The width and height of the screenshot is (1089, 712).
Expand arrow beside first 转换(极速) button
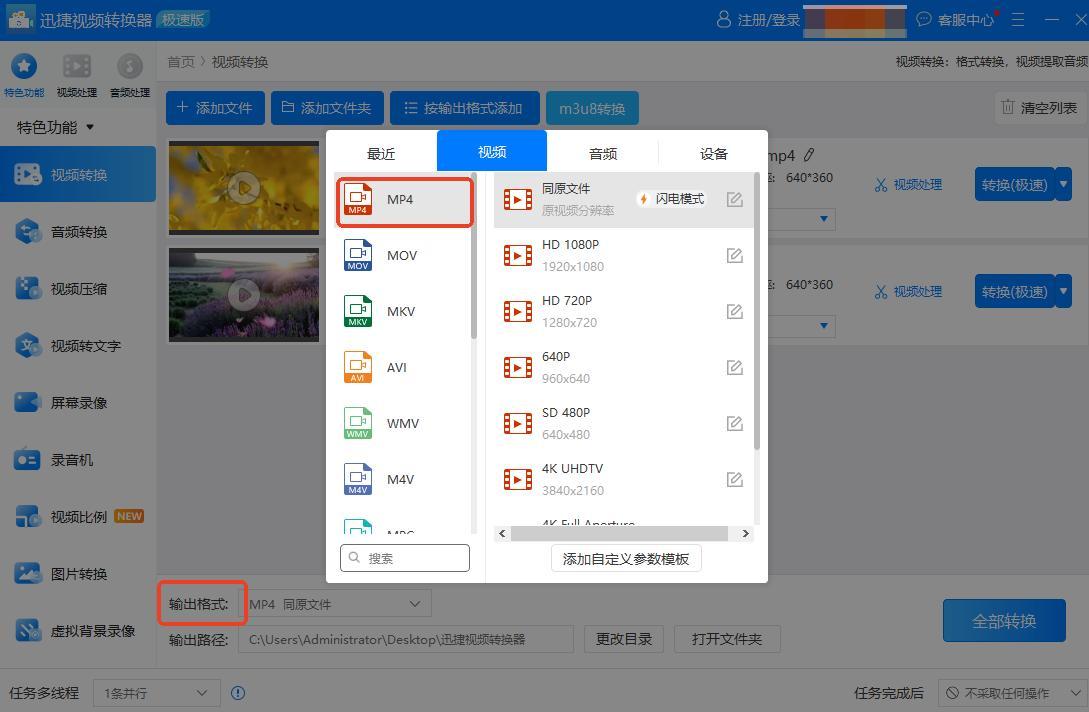[x=1063, y=183]
